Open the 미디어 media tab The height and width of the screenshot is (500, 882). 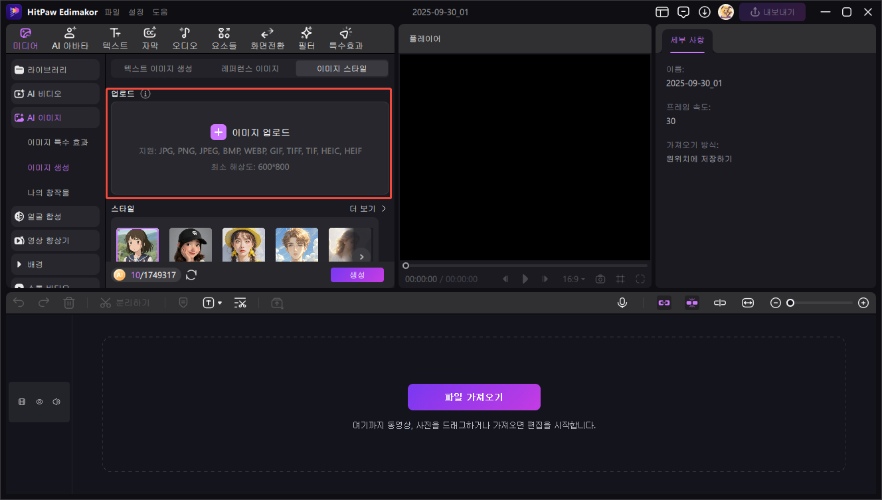coord(25,38)
